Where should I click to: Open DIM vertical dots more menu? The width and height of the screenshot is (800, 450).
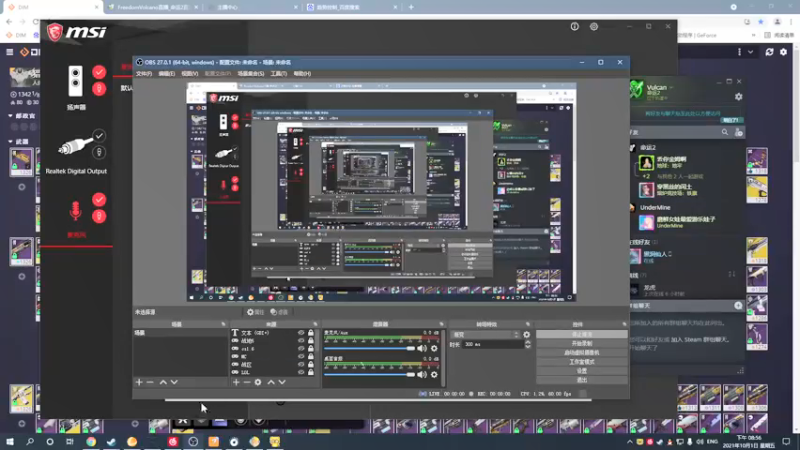[x=739, y=52]
